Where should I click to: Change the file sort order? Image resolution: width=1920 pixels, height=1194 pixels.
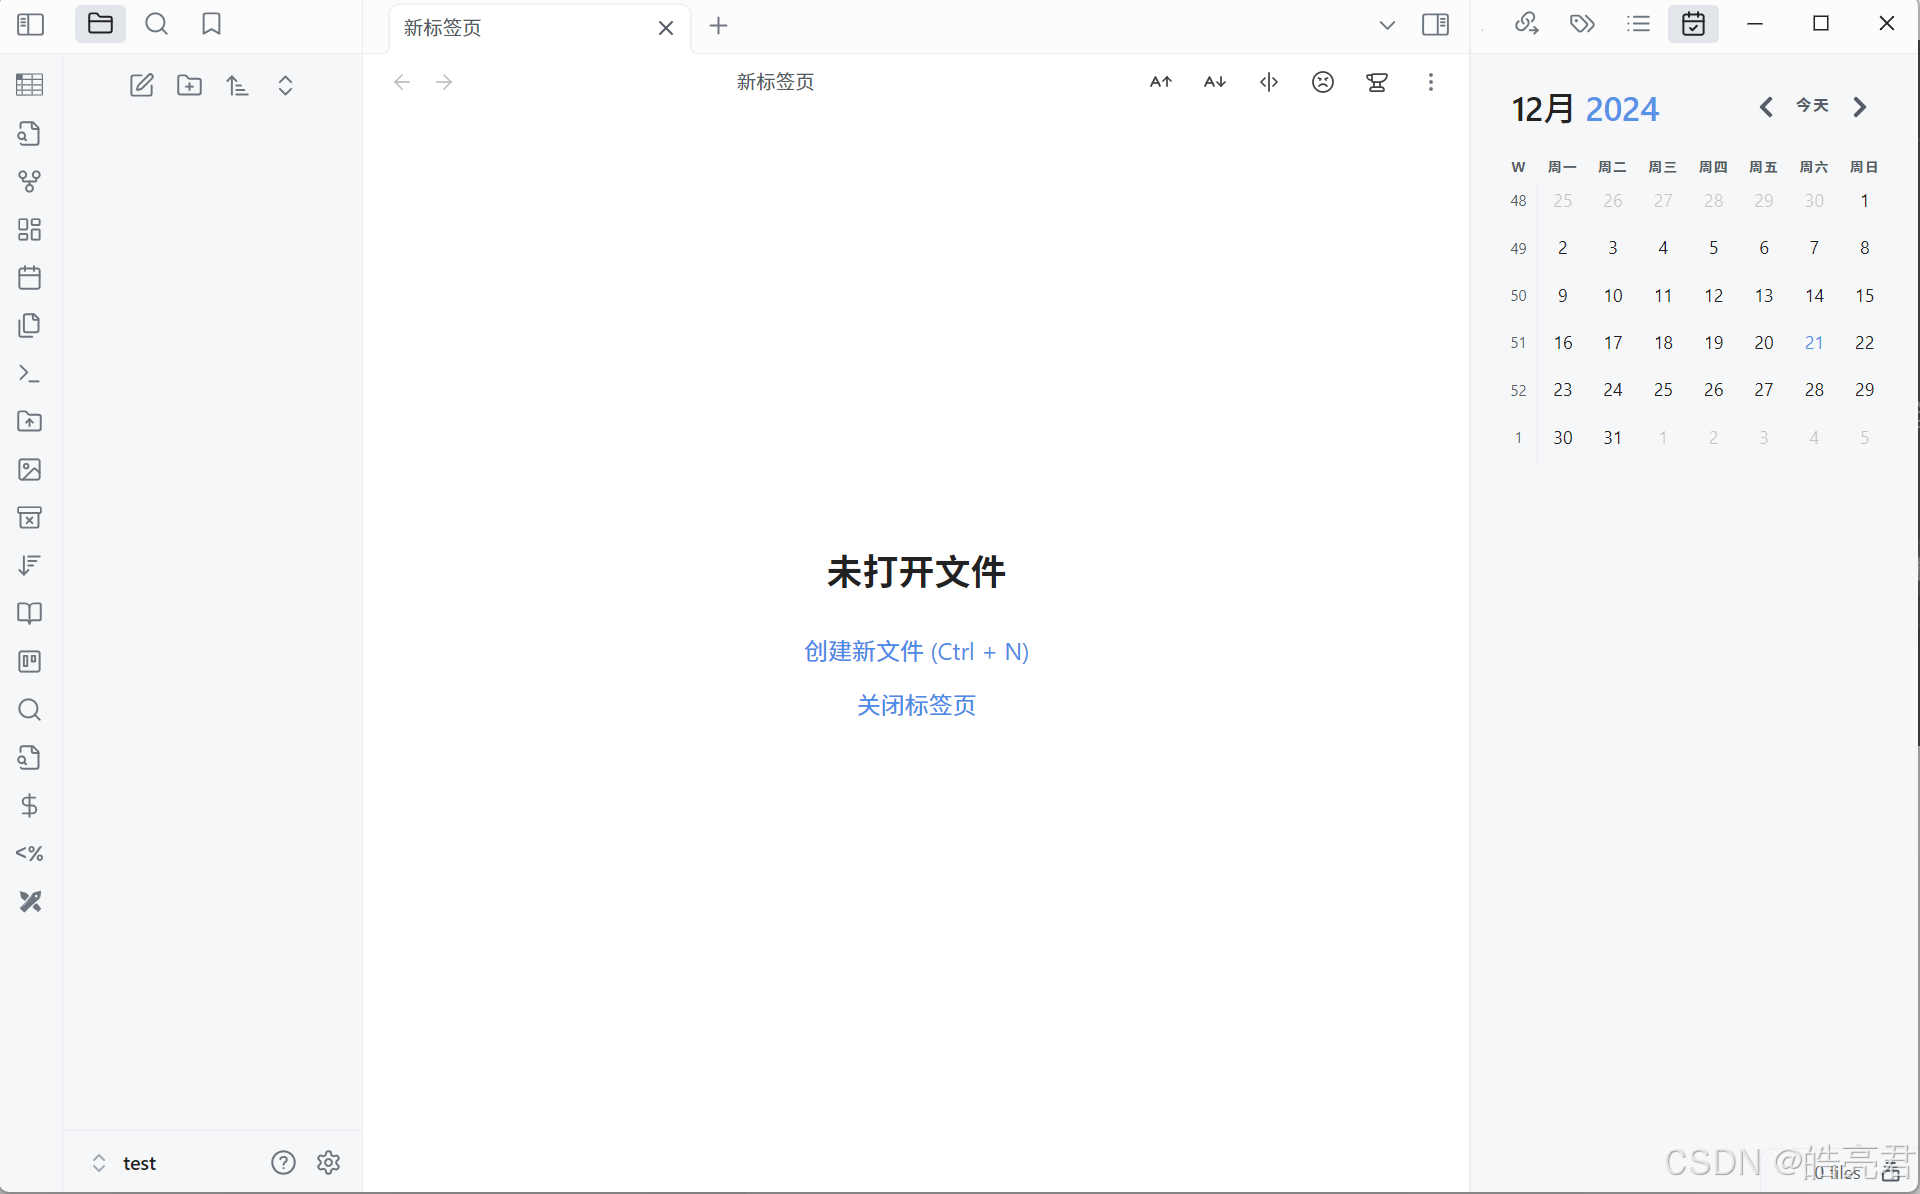[x=237, y=85]
